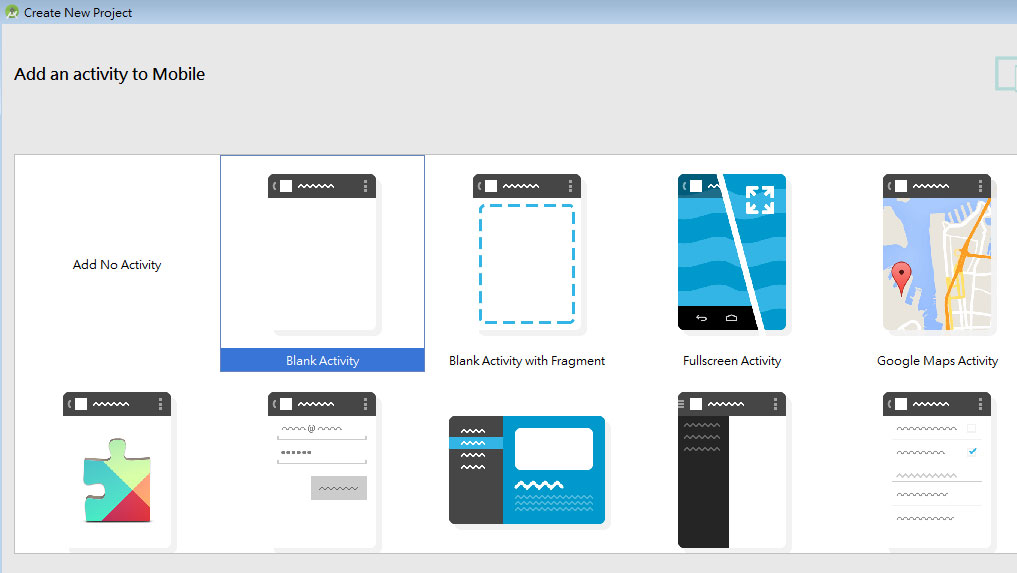This screenshot has width=1017, height=573.
Task: Pick the Login Activity template with password fields
Action: click(x=322, y=470)
